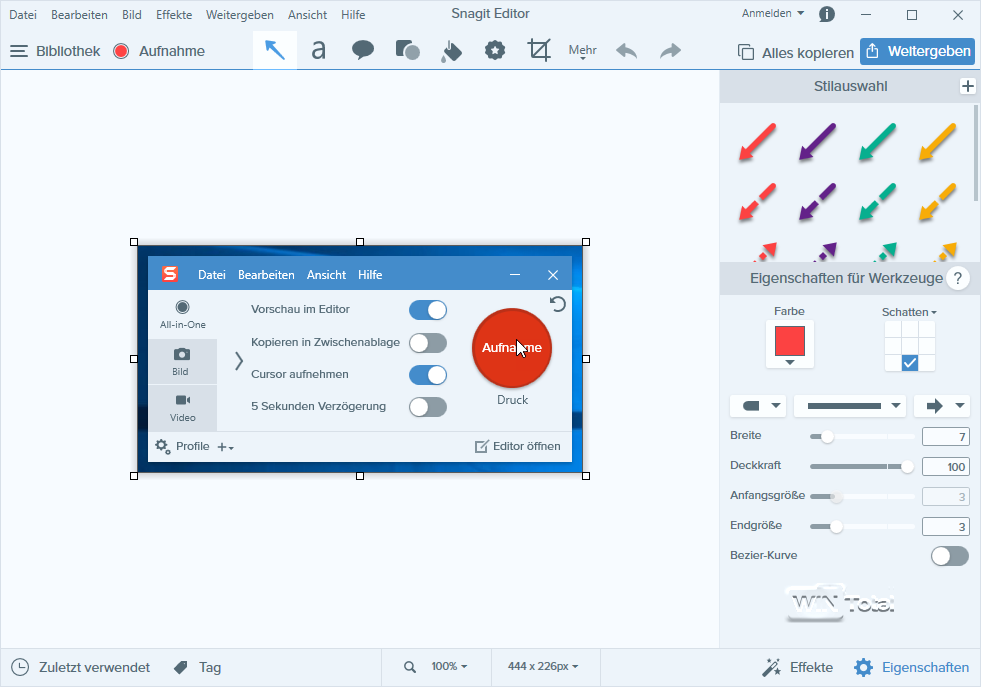Select the Fill bucket tool

coord(451,51)
